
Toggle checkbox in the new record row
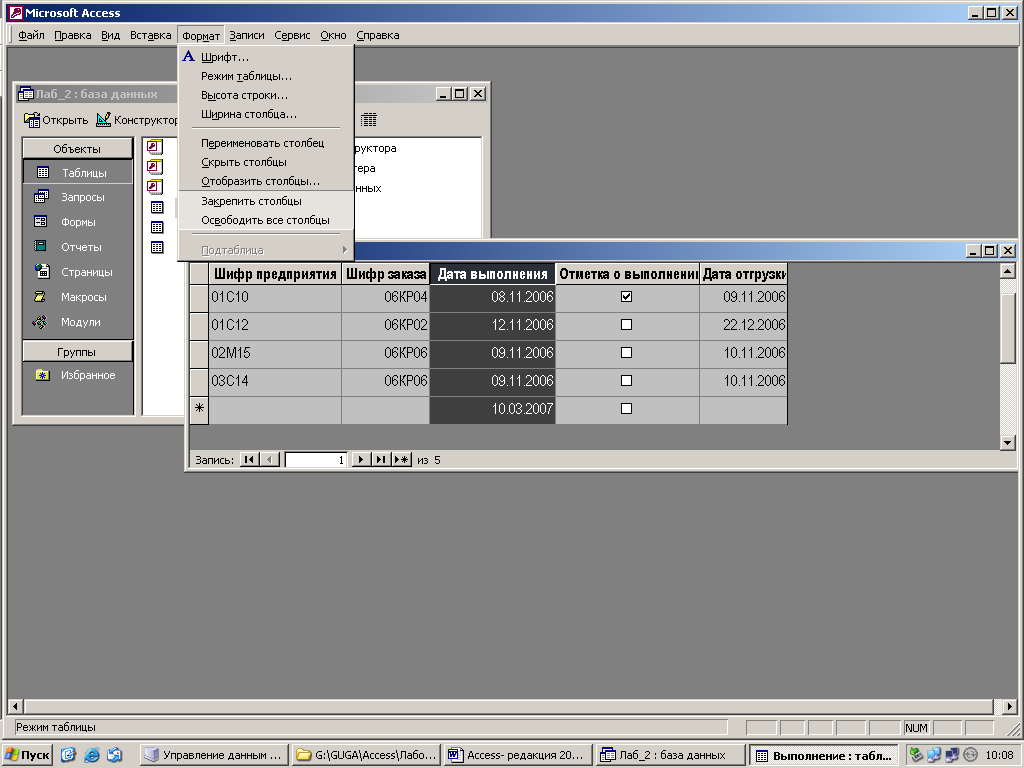point(626,408)
